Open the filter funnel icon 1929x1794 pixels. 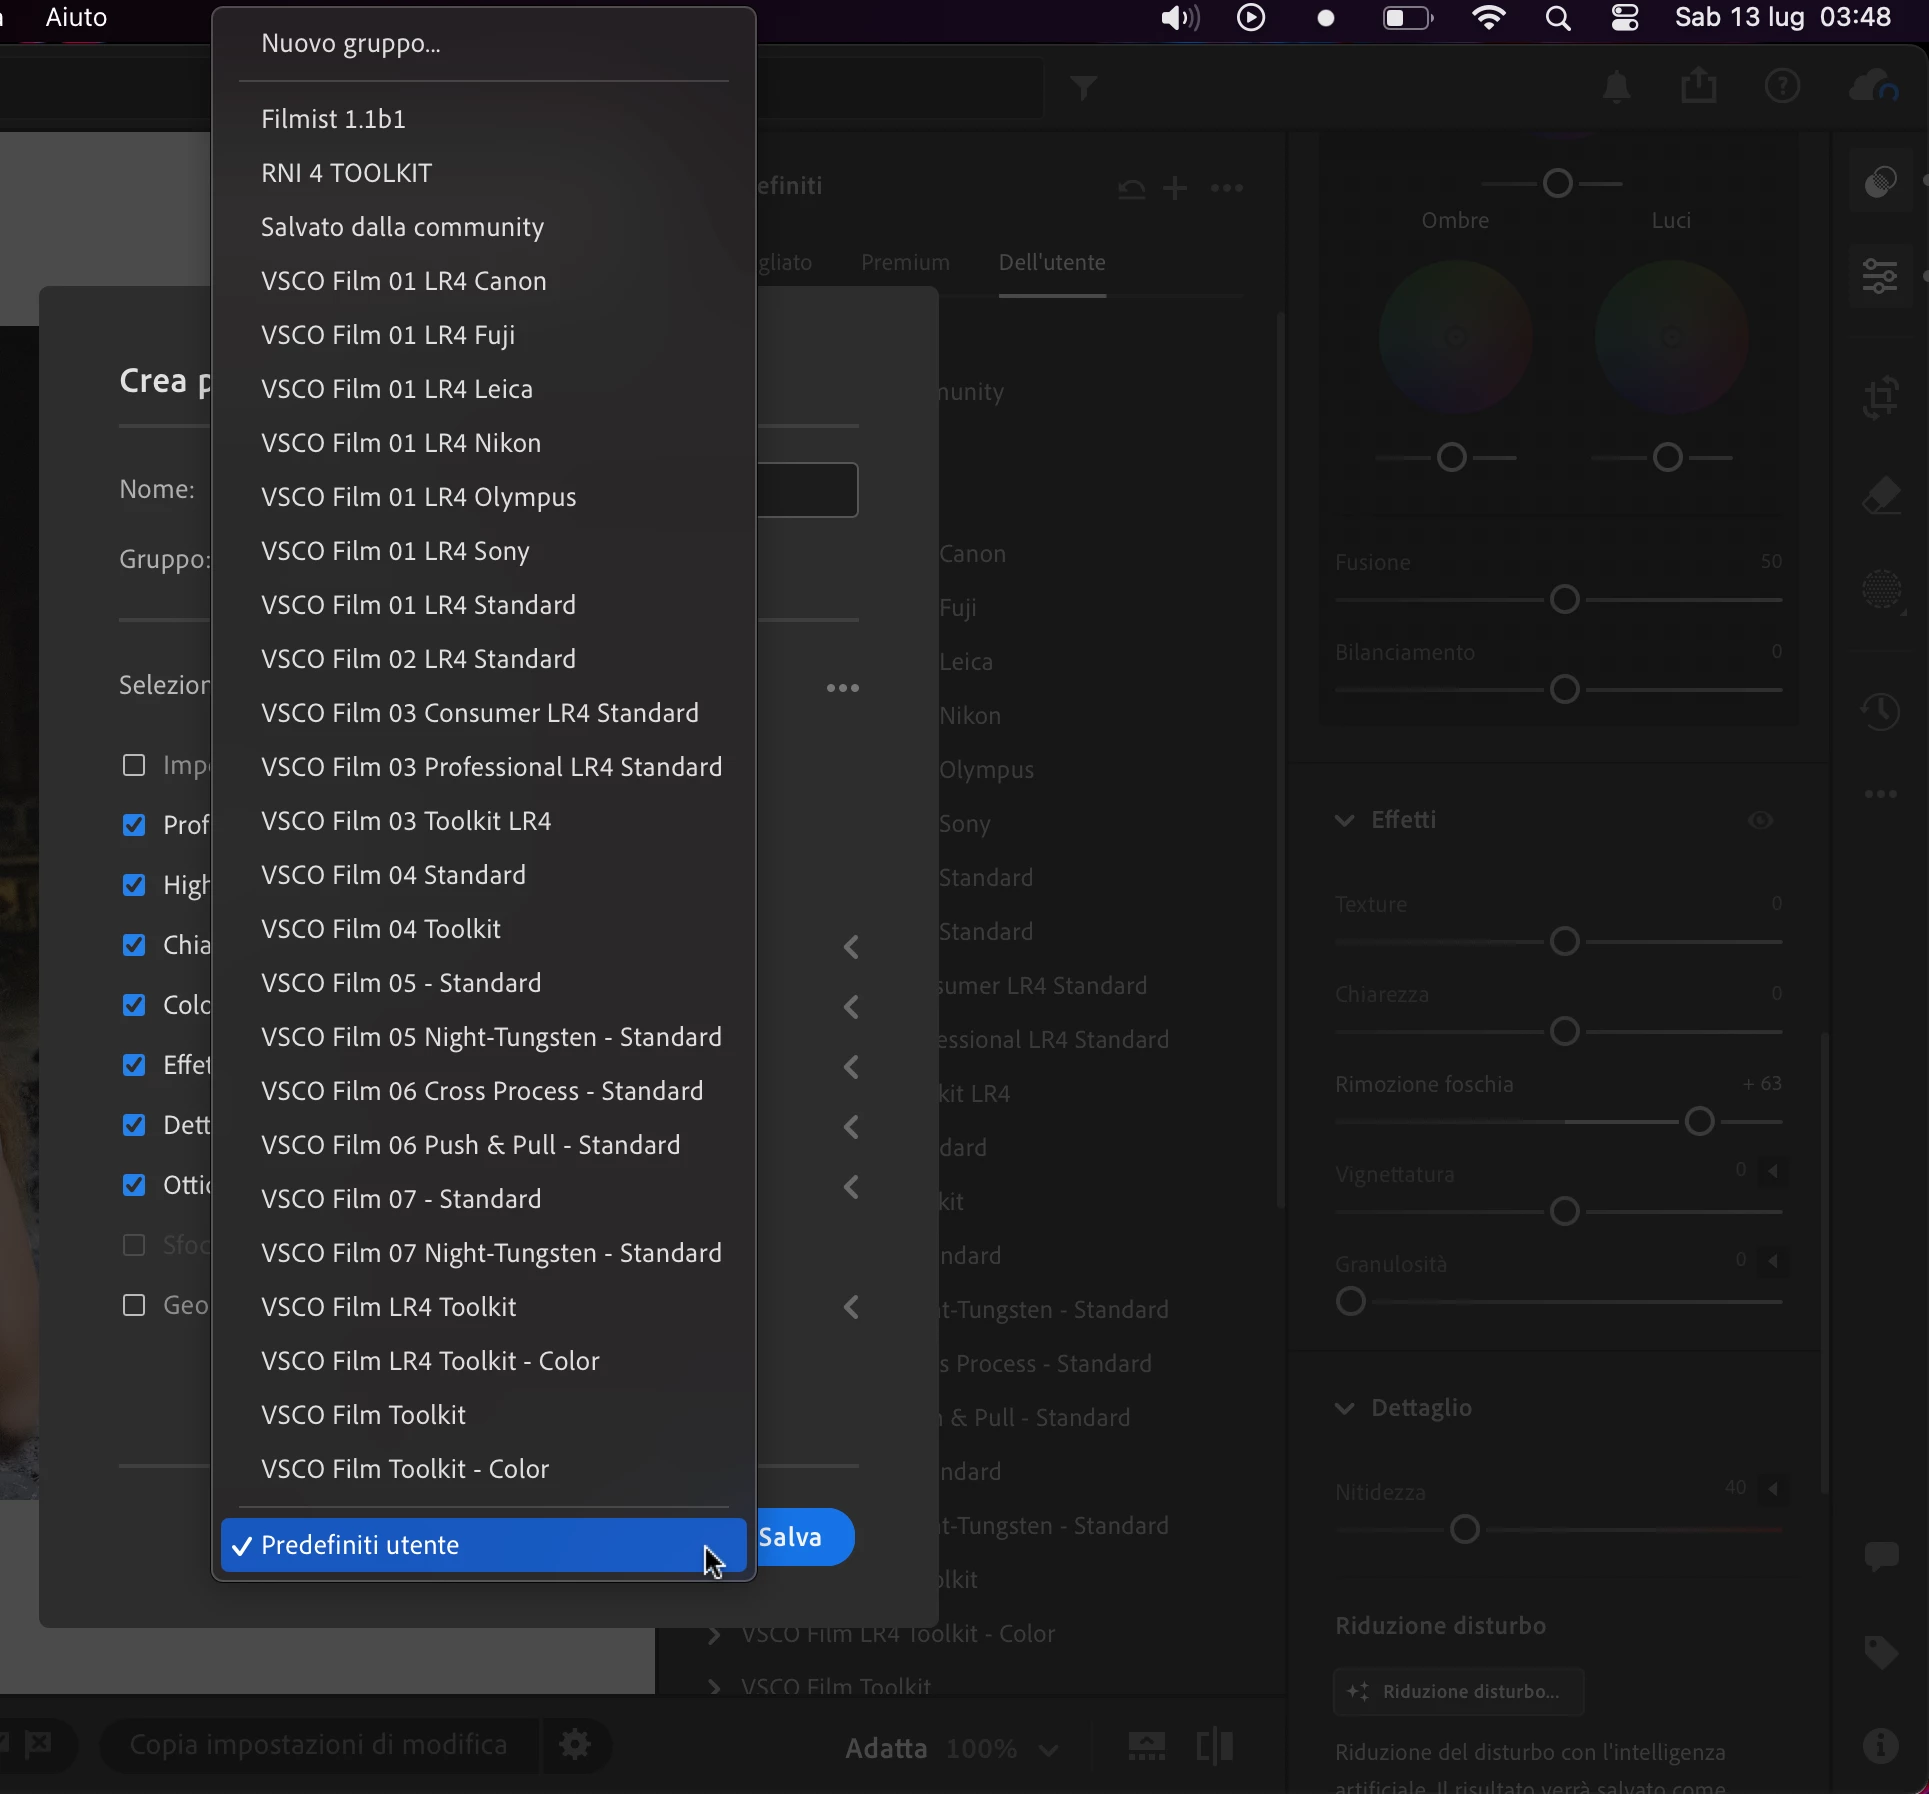(1084, 88)
